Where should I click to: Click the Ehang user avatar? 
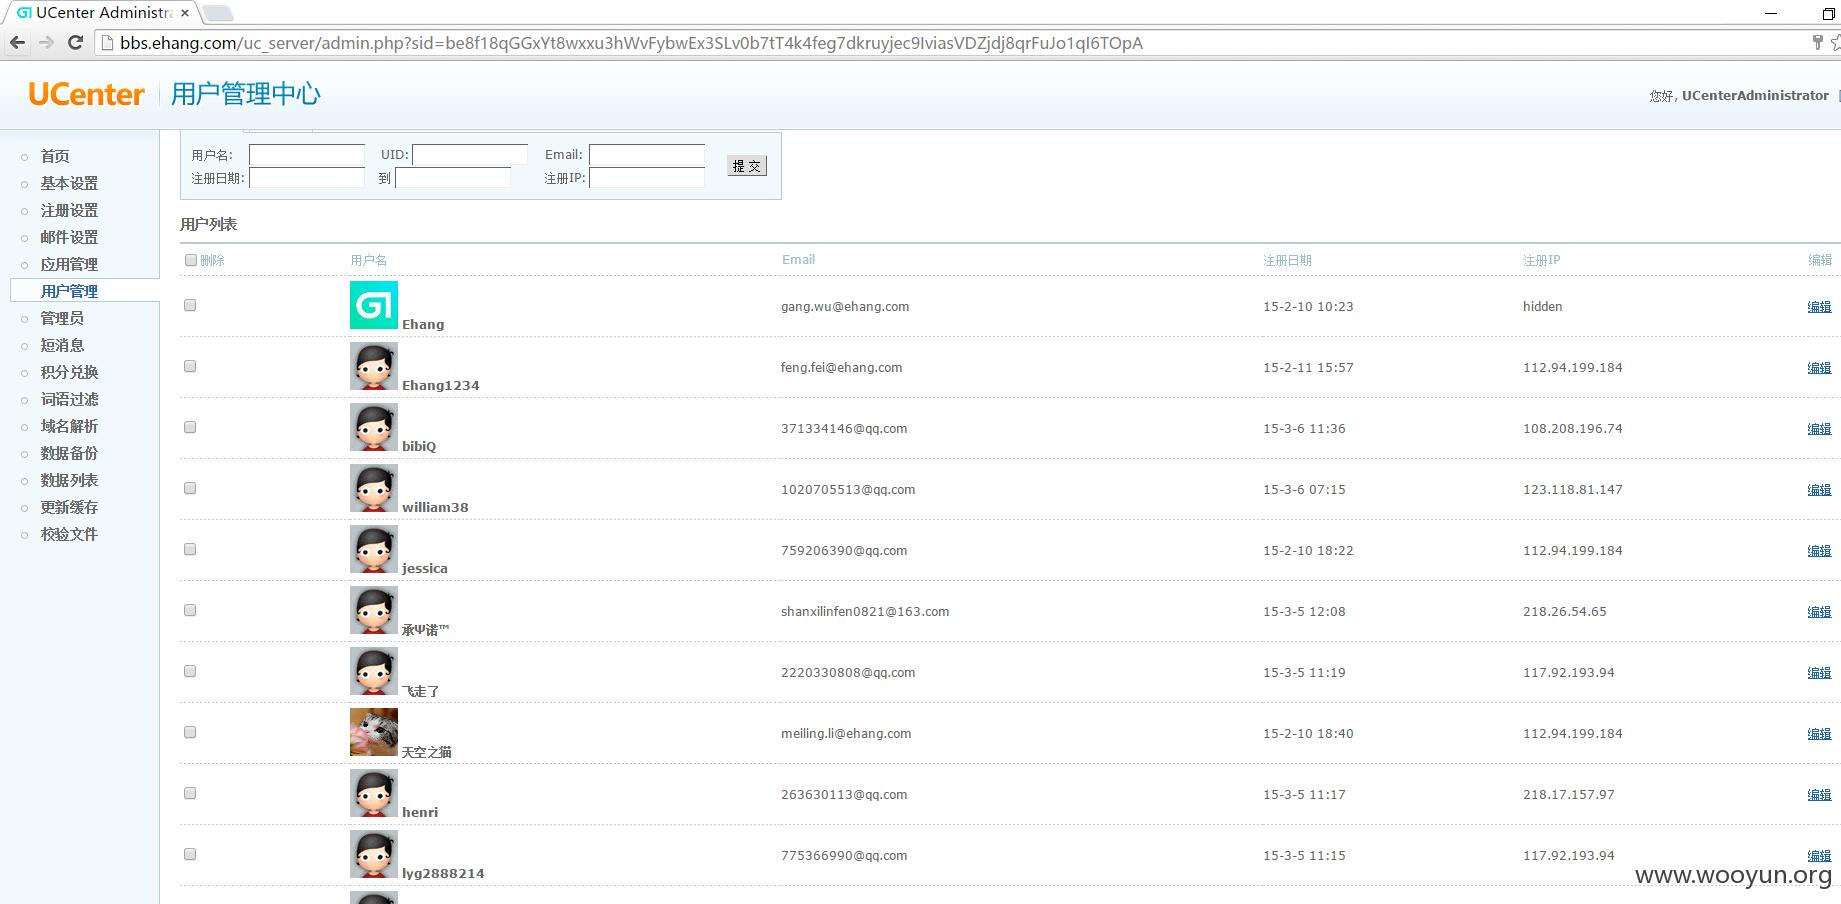(374, 305)
